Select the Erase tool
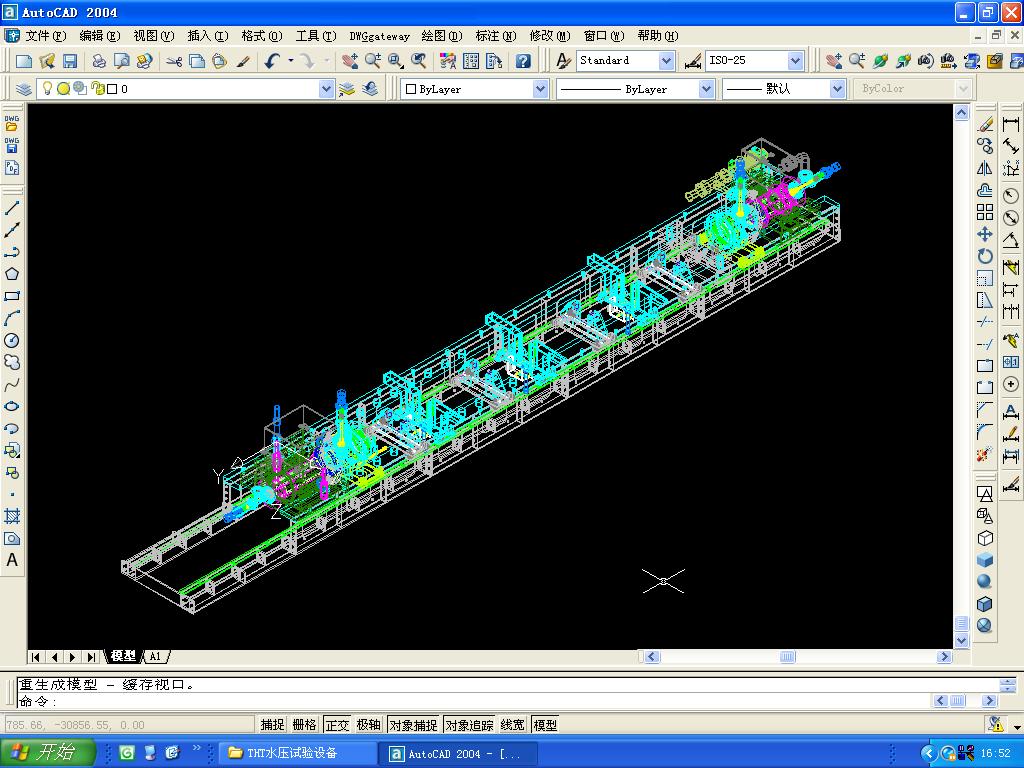The image size is (1024, 768). click(x=985, y=123)
